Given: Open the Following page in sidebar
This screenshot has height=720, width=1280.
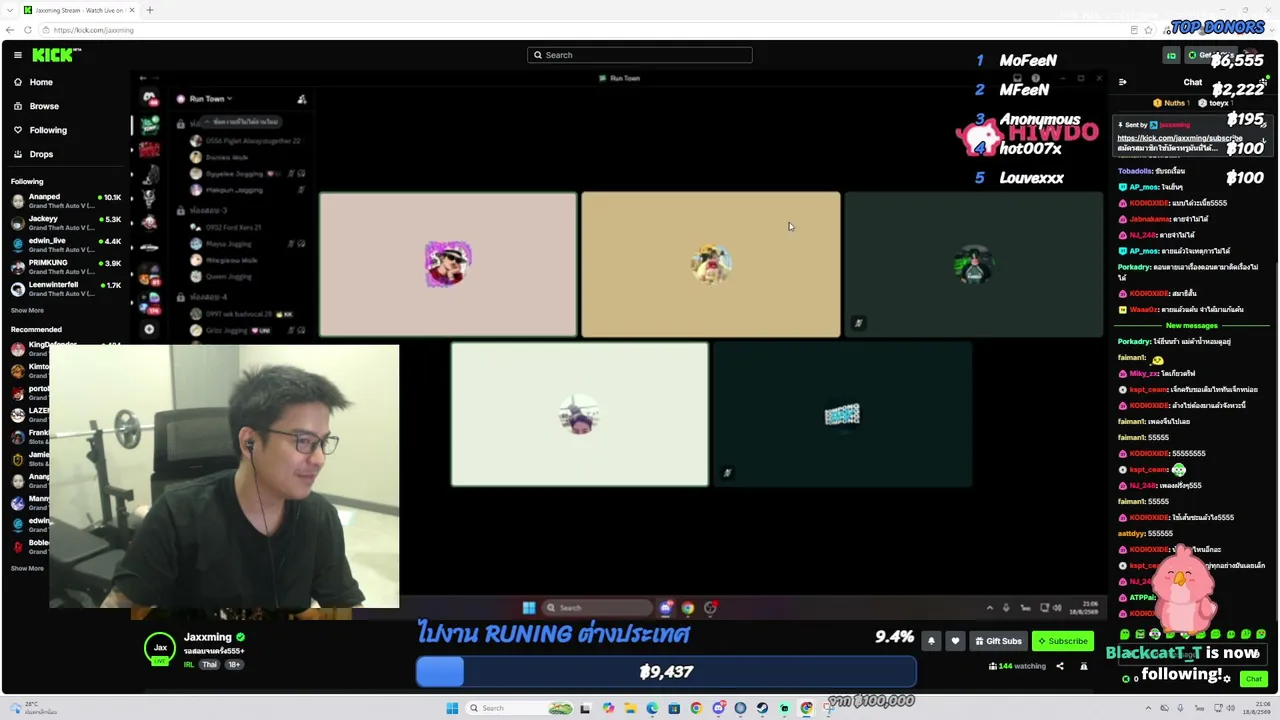Looking at the screenshot, I should [48, 130].
